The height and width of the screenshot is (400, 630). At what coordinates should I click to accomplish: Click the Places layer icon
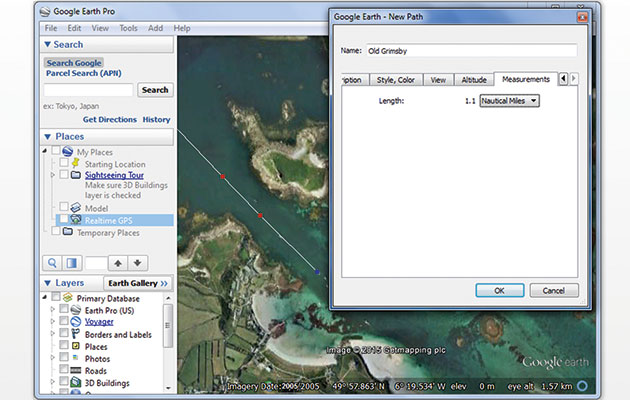[76, 345]
